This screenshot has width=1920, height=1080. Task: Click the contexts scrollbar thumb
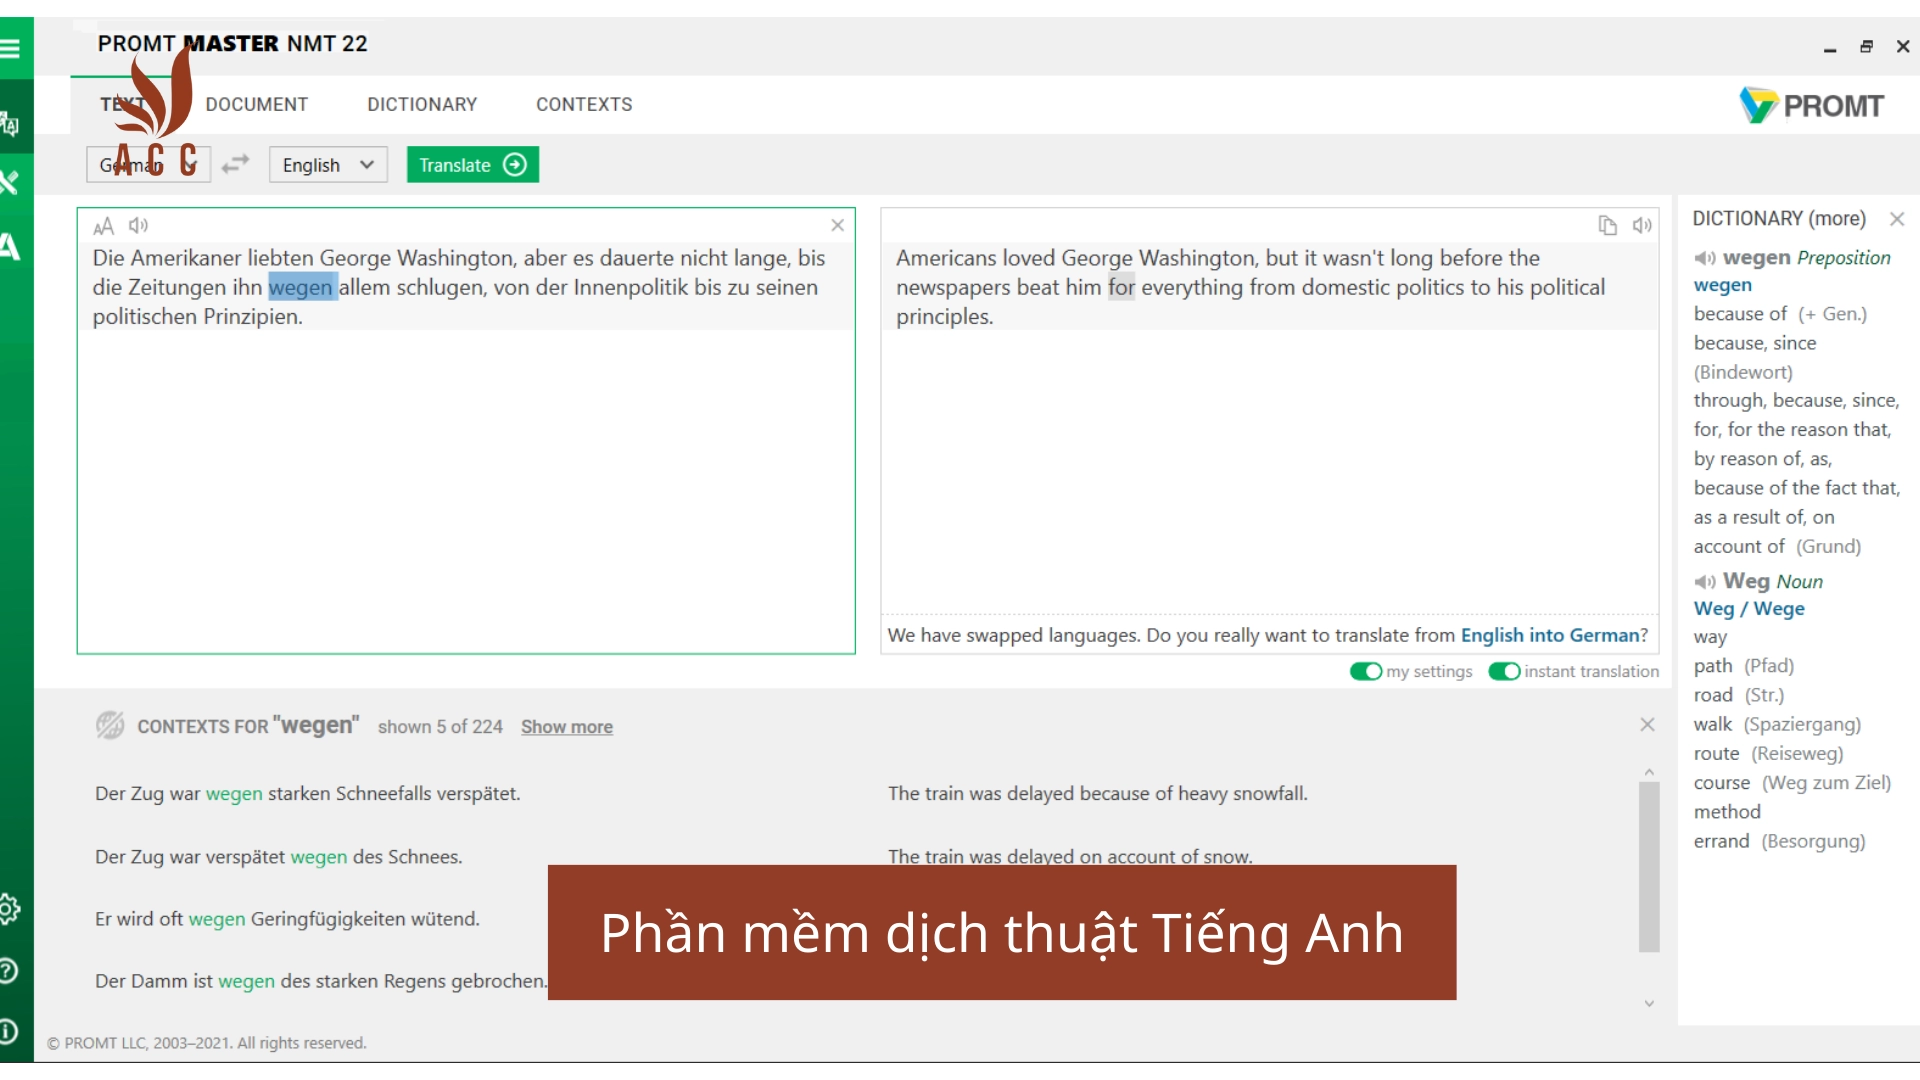coord(1649,866)
